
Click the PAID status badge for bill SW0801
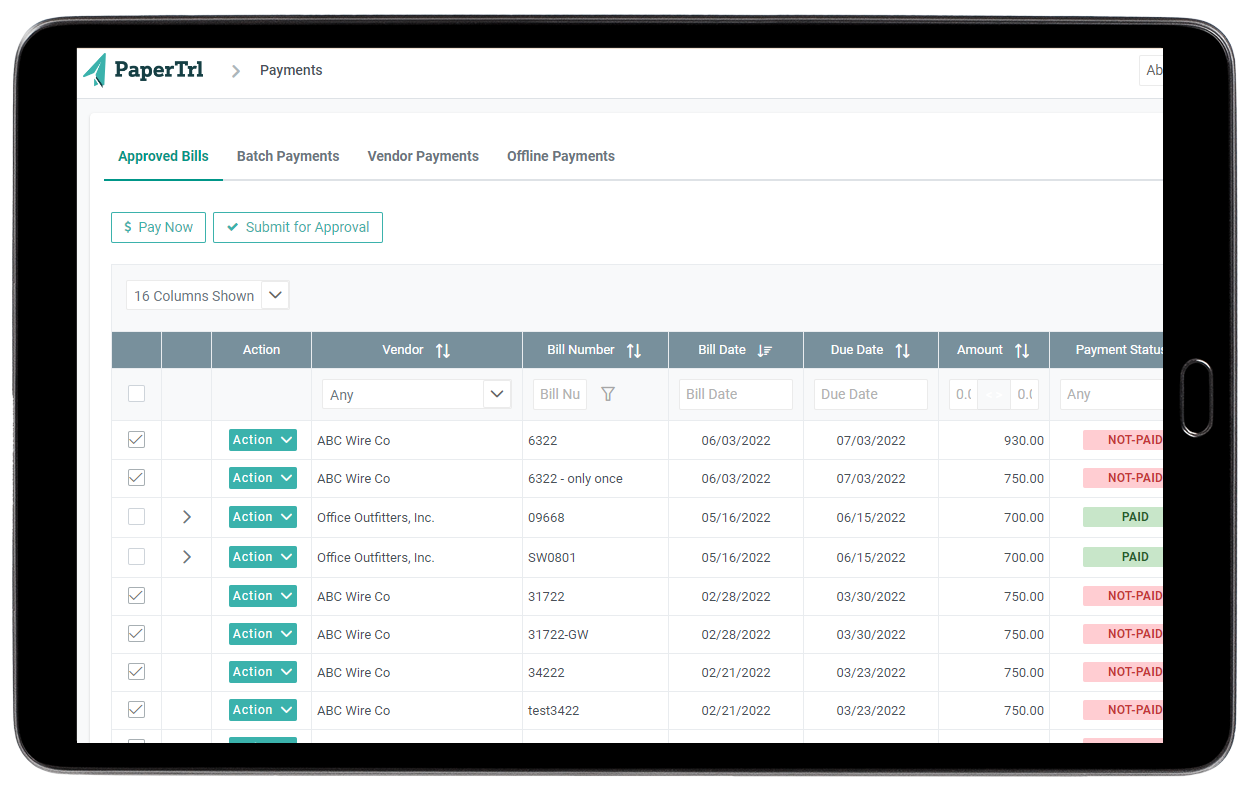coord(1124,557)
